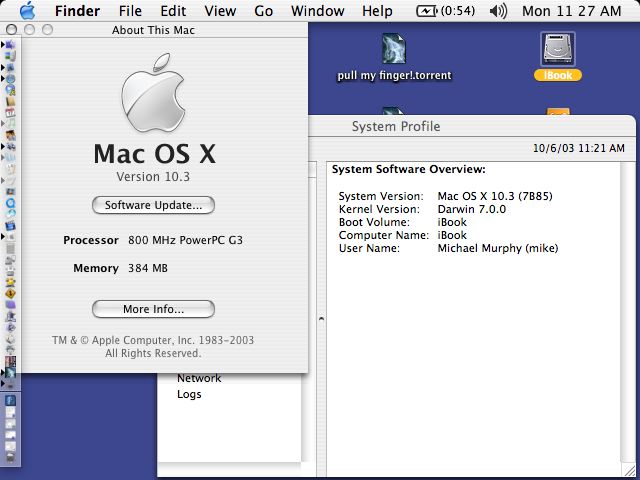Select the iBook hard disk desktop icon
640x480 pixels.
558,49
